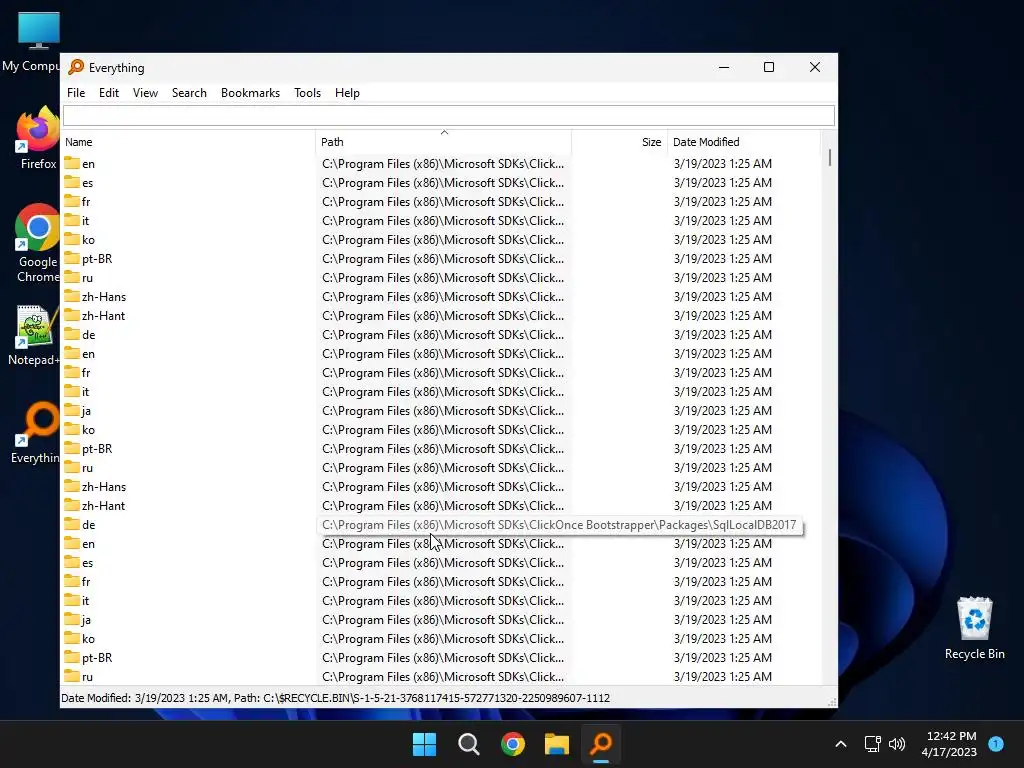
Task: Open the Edit menu
Action: pyautogui.click(x=108, y=93)
